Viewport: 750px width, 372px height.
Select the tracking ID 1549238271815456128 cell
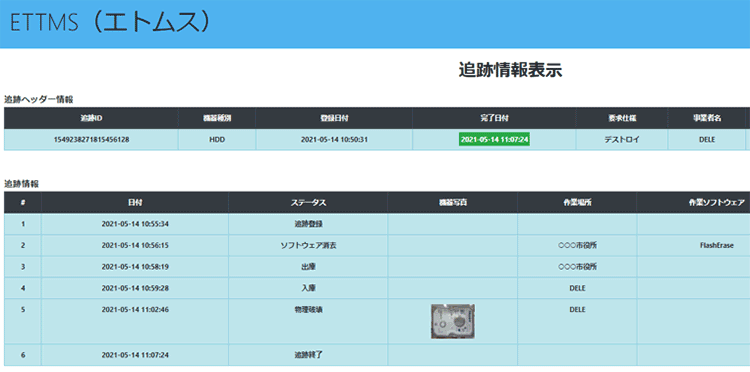pos(91,140)
